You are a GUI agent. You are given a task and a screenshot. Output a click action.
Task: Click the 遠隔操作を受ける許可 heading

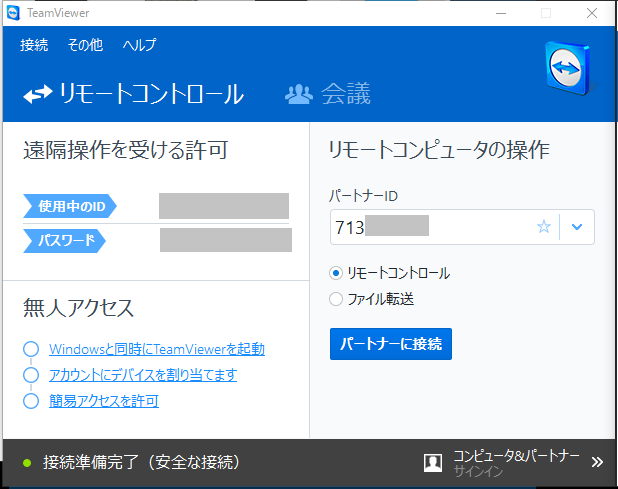(126, 150)
